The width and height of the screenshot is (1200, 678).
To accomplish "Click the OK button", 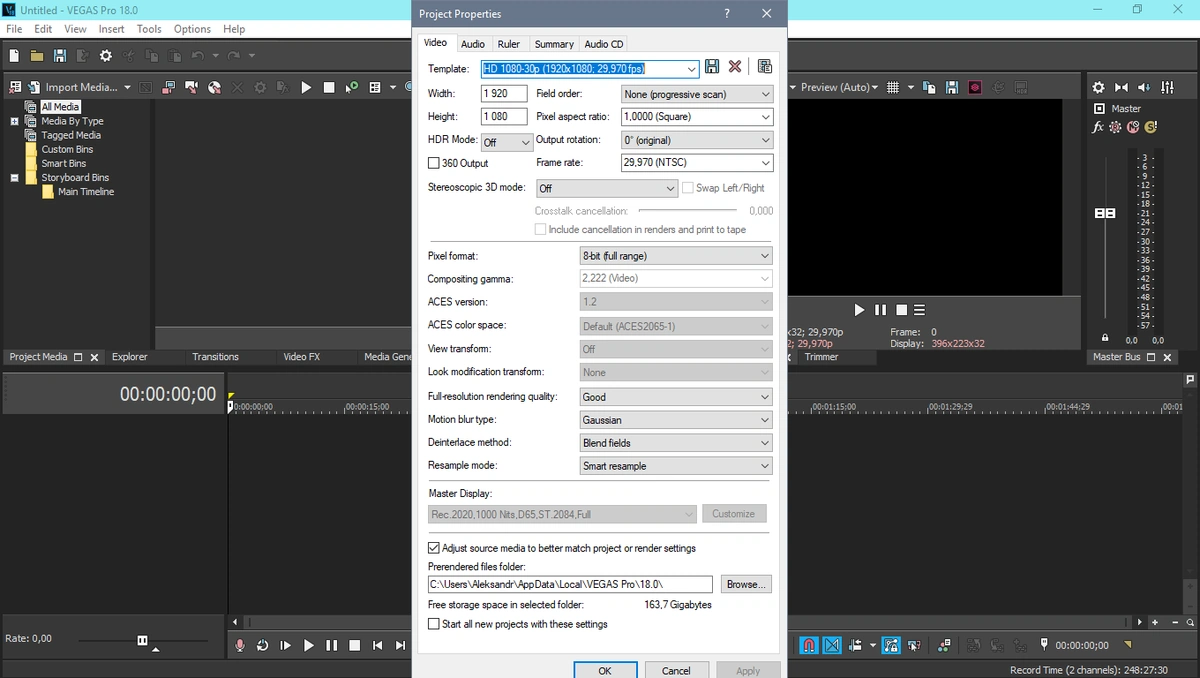I will click(605, 670).
